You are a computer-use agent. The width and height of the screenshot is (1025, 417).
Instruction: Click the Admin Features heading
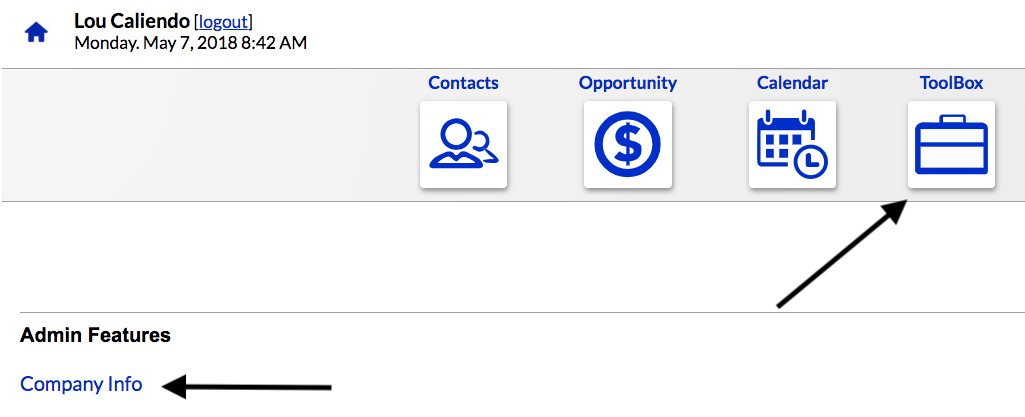click(95, 335)
